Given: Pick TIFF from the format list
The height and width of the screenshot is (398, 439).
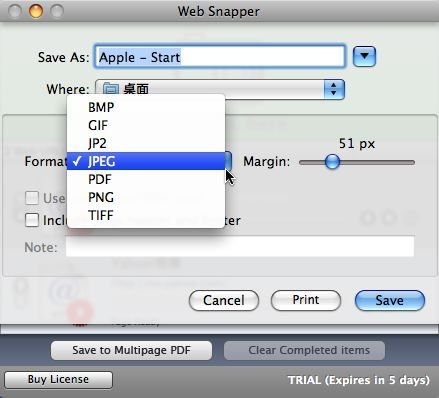Looking at the screenshot, I should pos(146,215).
